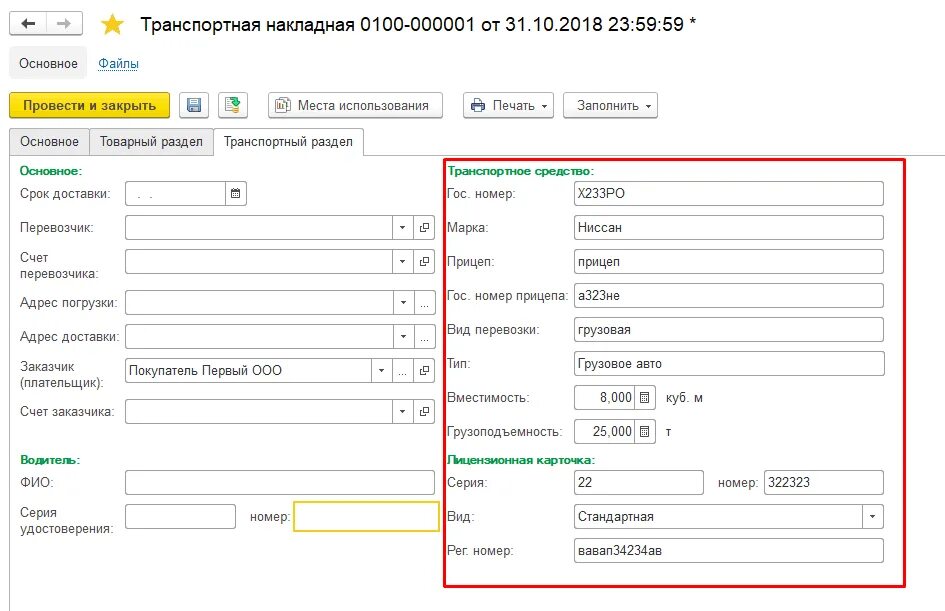Click Вместимость value 8,000
The height and width of the screenshot is (611, 945).
604,398
